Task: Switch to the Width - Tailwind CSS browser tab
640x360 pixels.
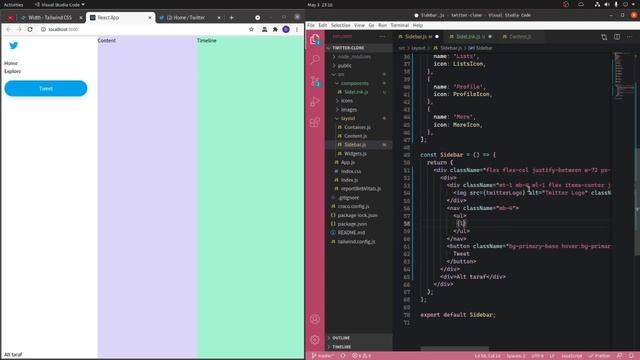Action: point(50,18)
